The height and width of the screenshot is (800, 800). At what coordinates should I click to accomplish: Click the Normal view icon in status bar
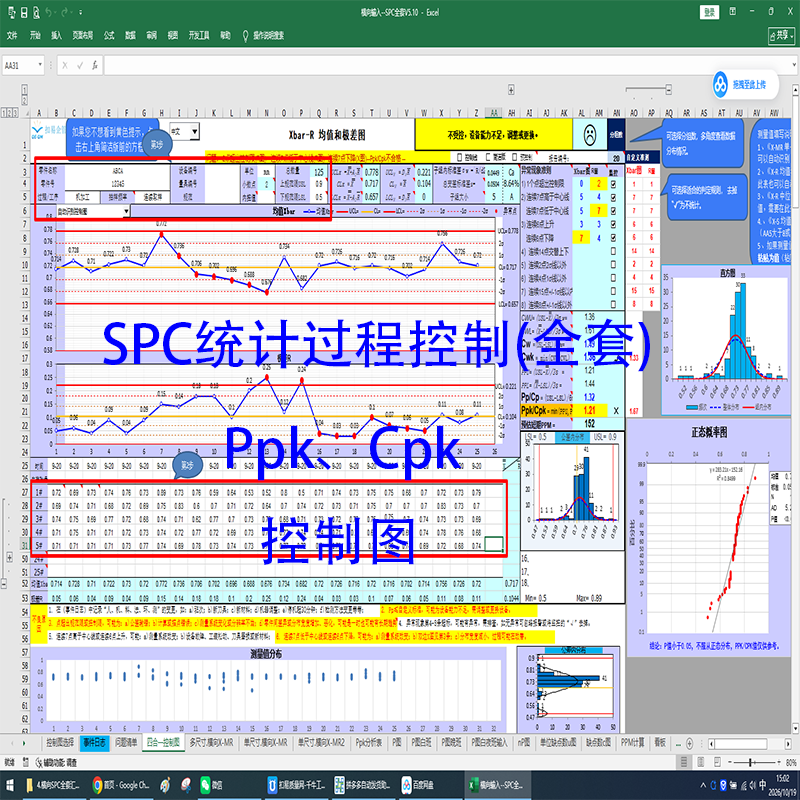tap(684, 763)
